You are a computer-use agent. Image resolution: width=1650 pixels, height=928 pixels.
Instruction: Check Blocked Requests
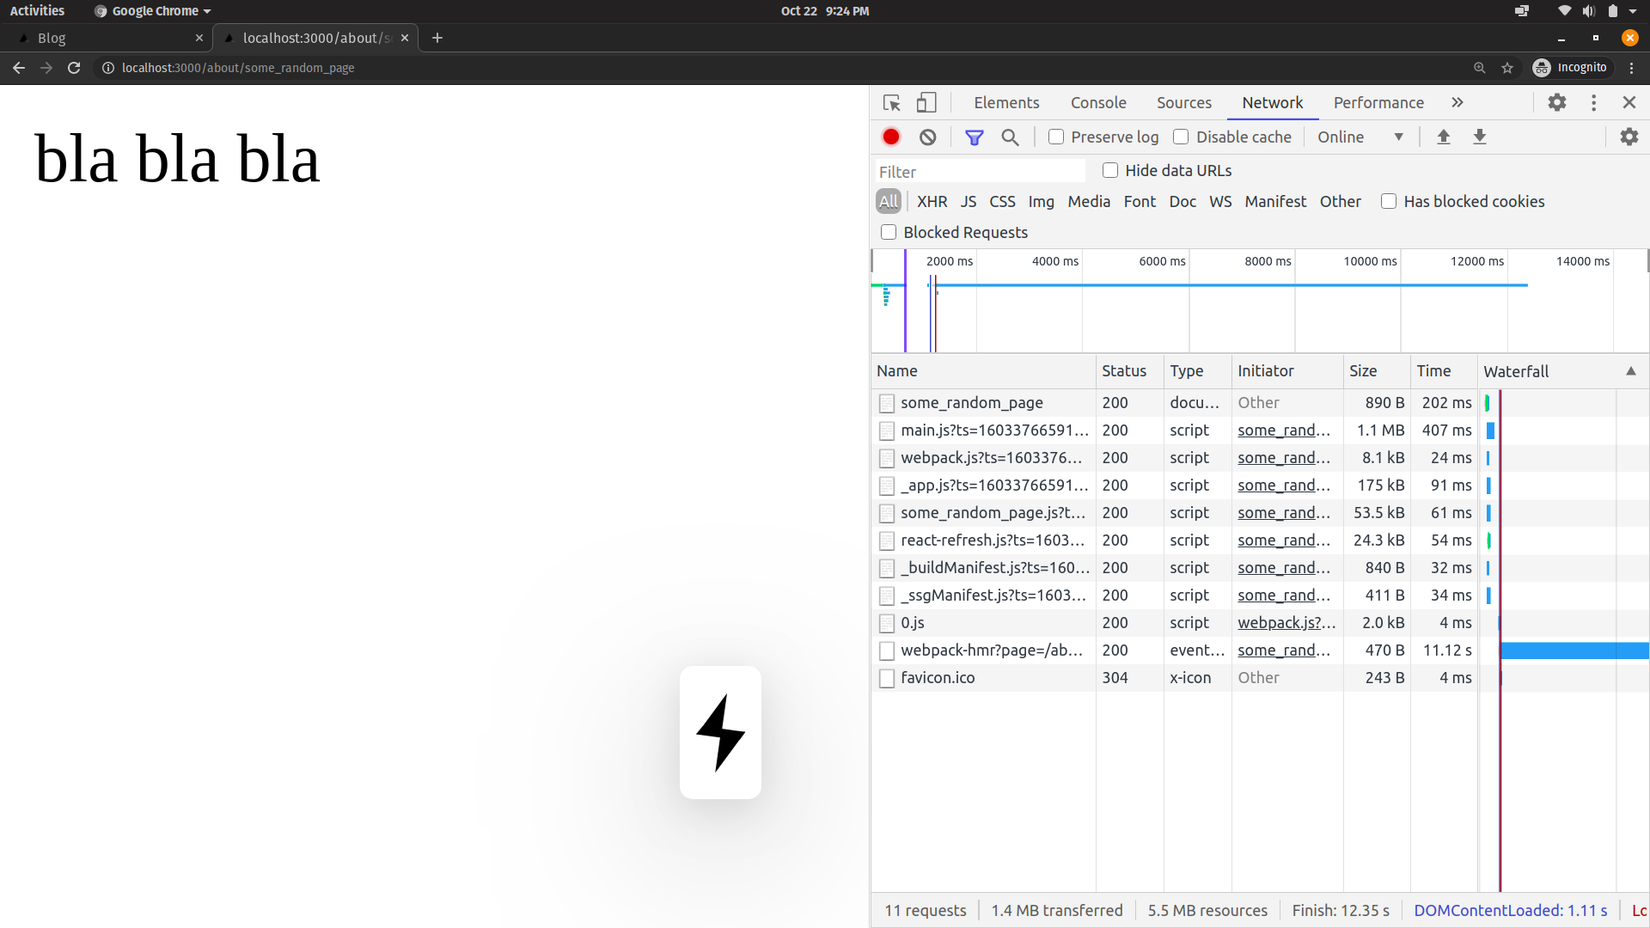point(888,232)
